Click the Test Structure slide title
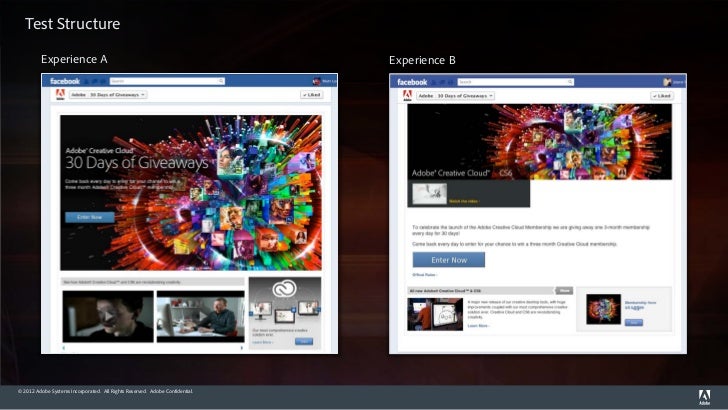The width and height of the screenshot is (728, 410). tap(72, 24)
